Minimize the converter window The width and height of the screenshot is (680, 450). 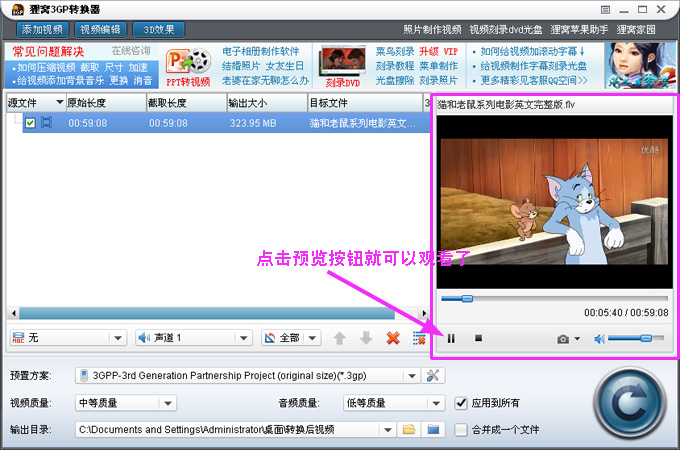click(x=624, y=10)
